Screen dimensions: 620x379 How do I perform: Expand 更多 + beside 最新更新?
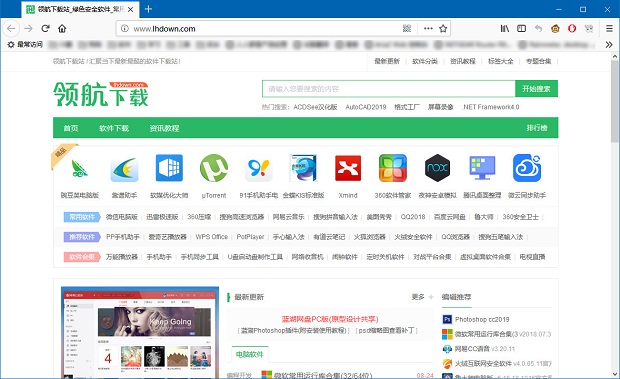point(422,297)
